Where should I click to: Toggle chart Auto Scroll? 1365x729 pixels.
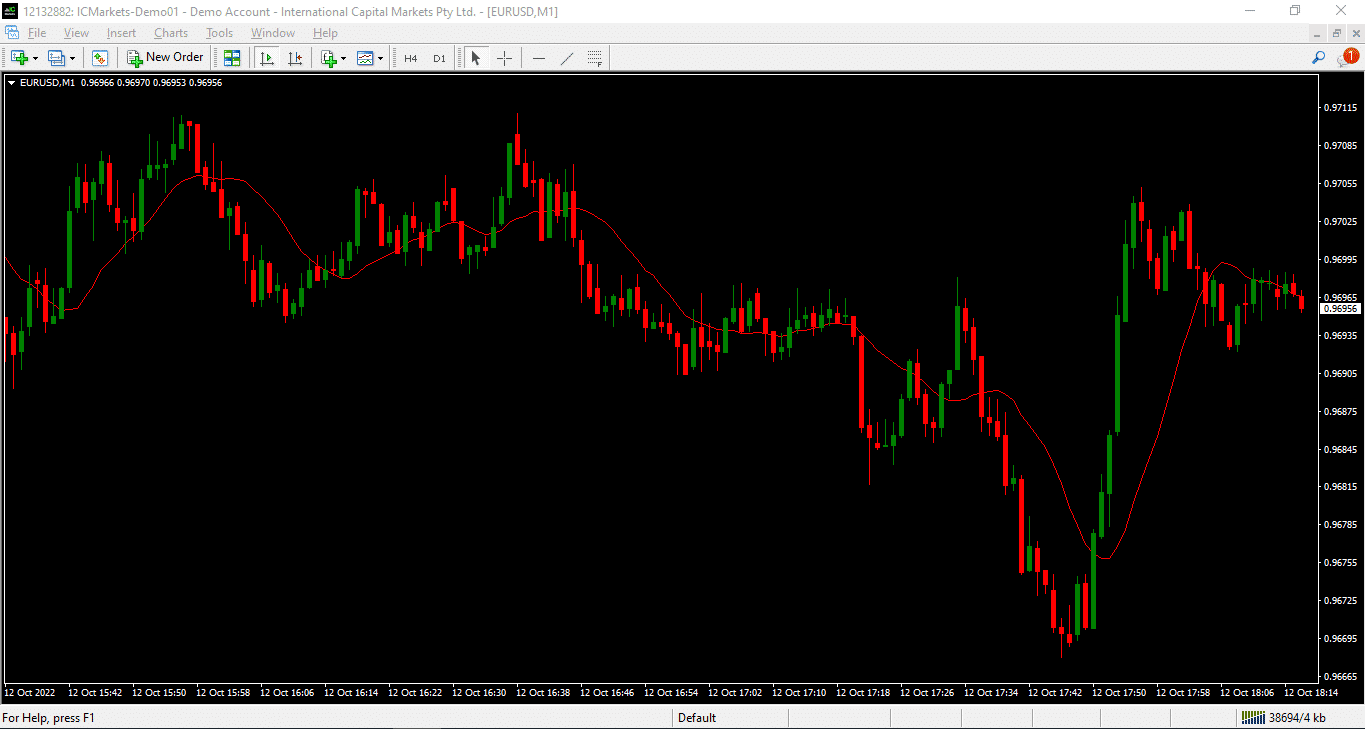(267, 58)
